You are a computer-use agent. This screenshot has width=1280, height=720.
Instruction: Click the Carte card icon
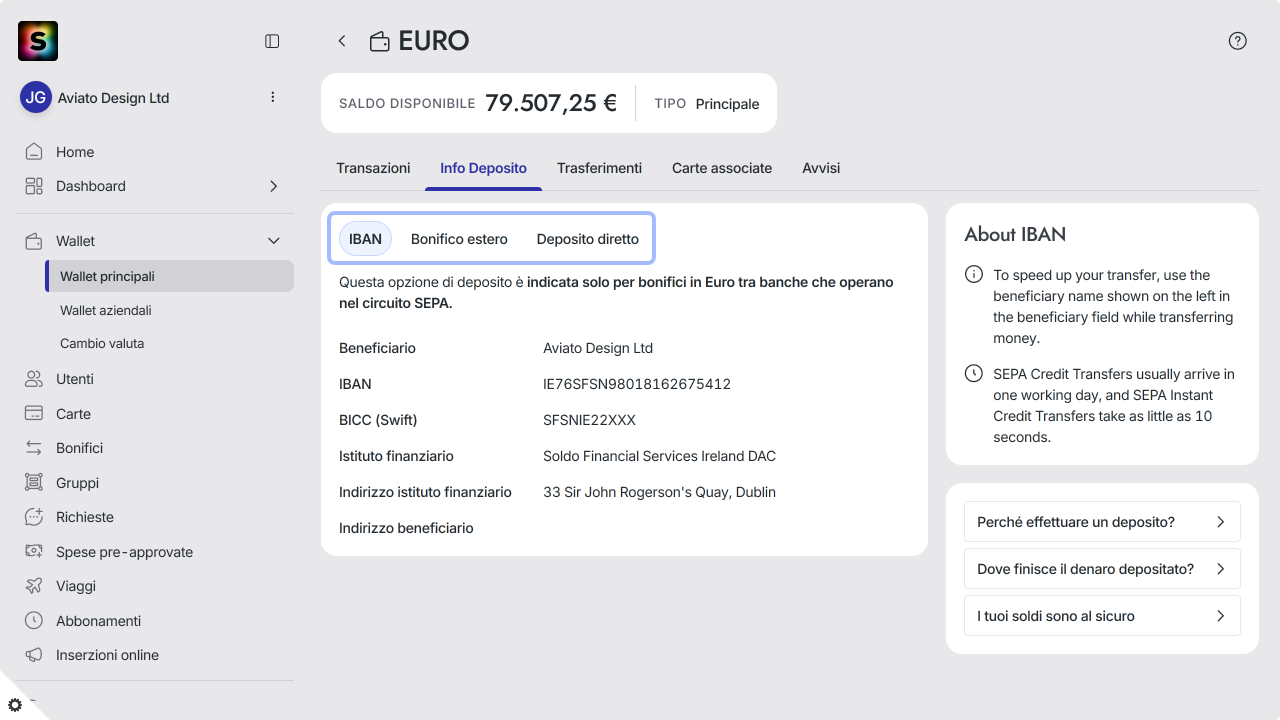click(x=34, y=414)
